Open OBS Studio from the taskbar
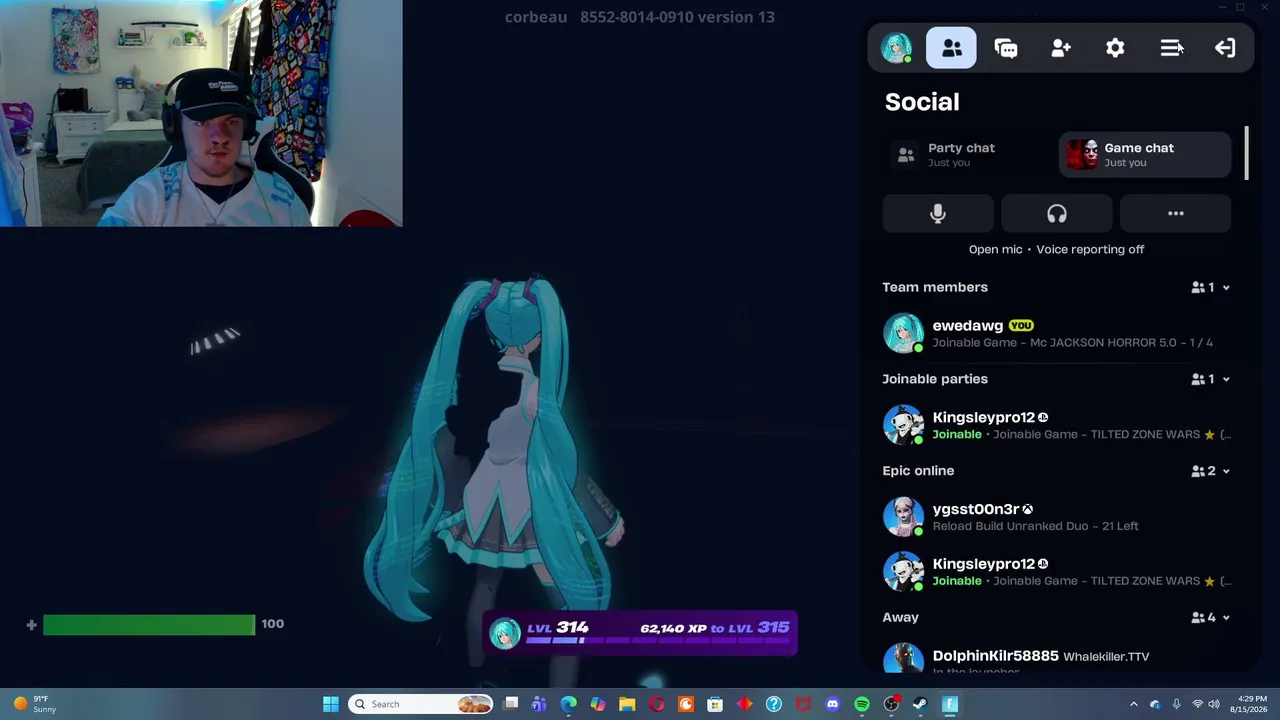Image resolution: width=1280 pixels, height=720 pixels. pyautogui.click(x=891, y=704)
